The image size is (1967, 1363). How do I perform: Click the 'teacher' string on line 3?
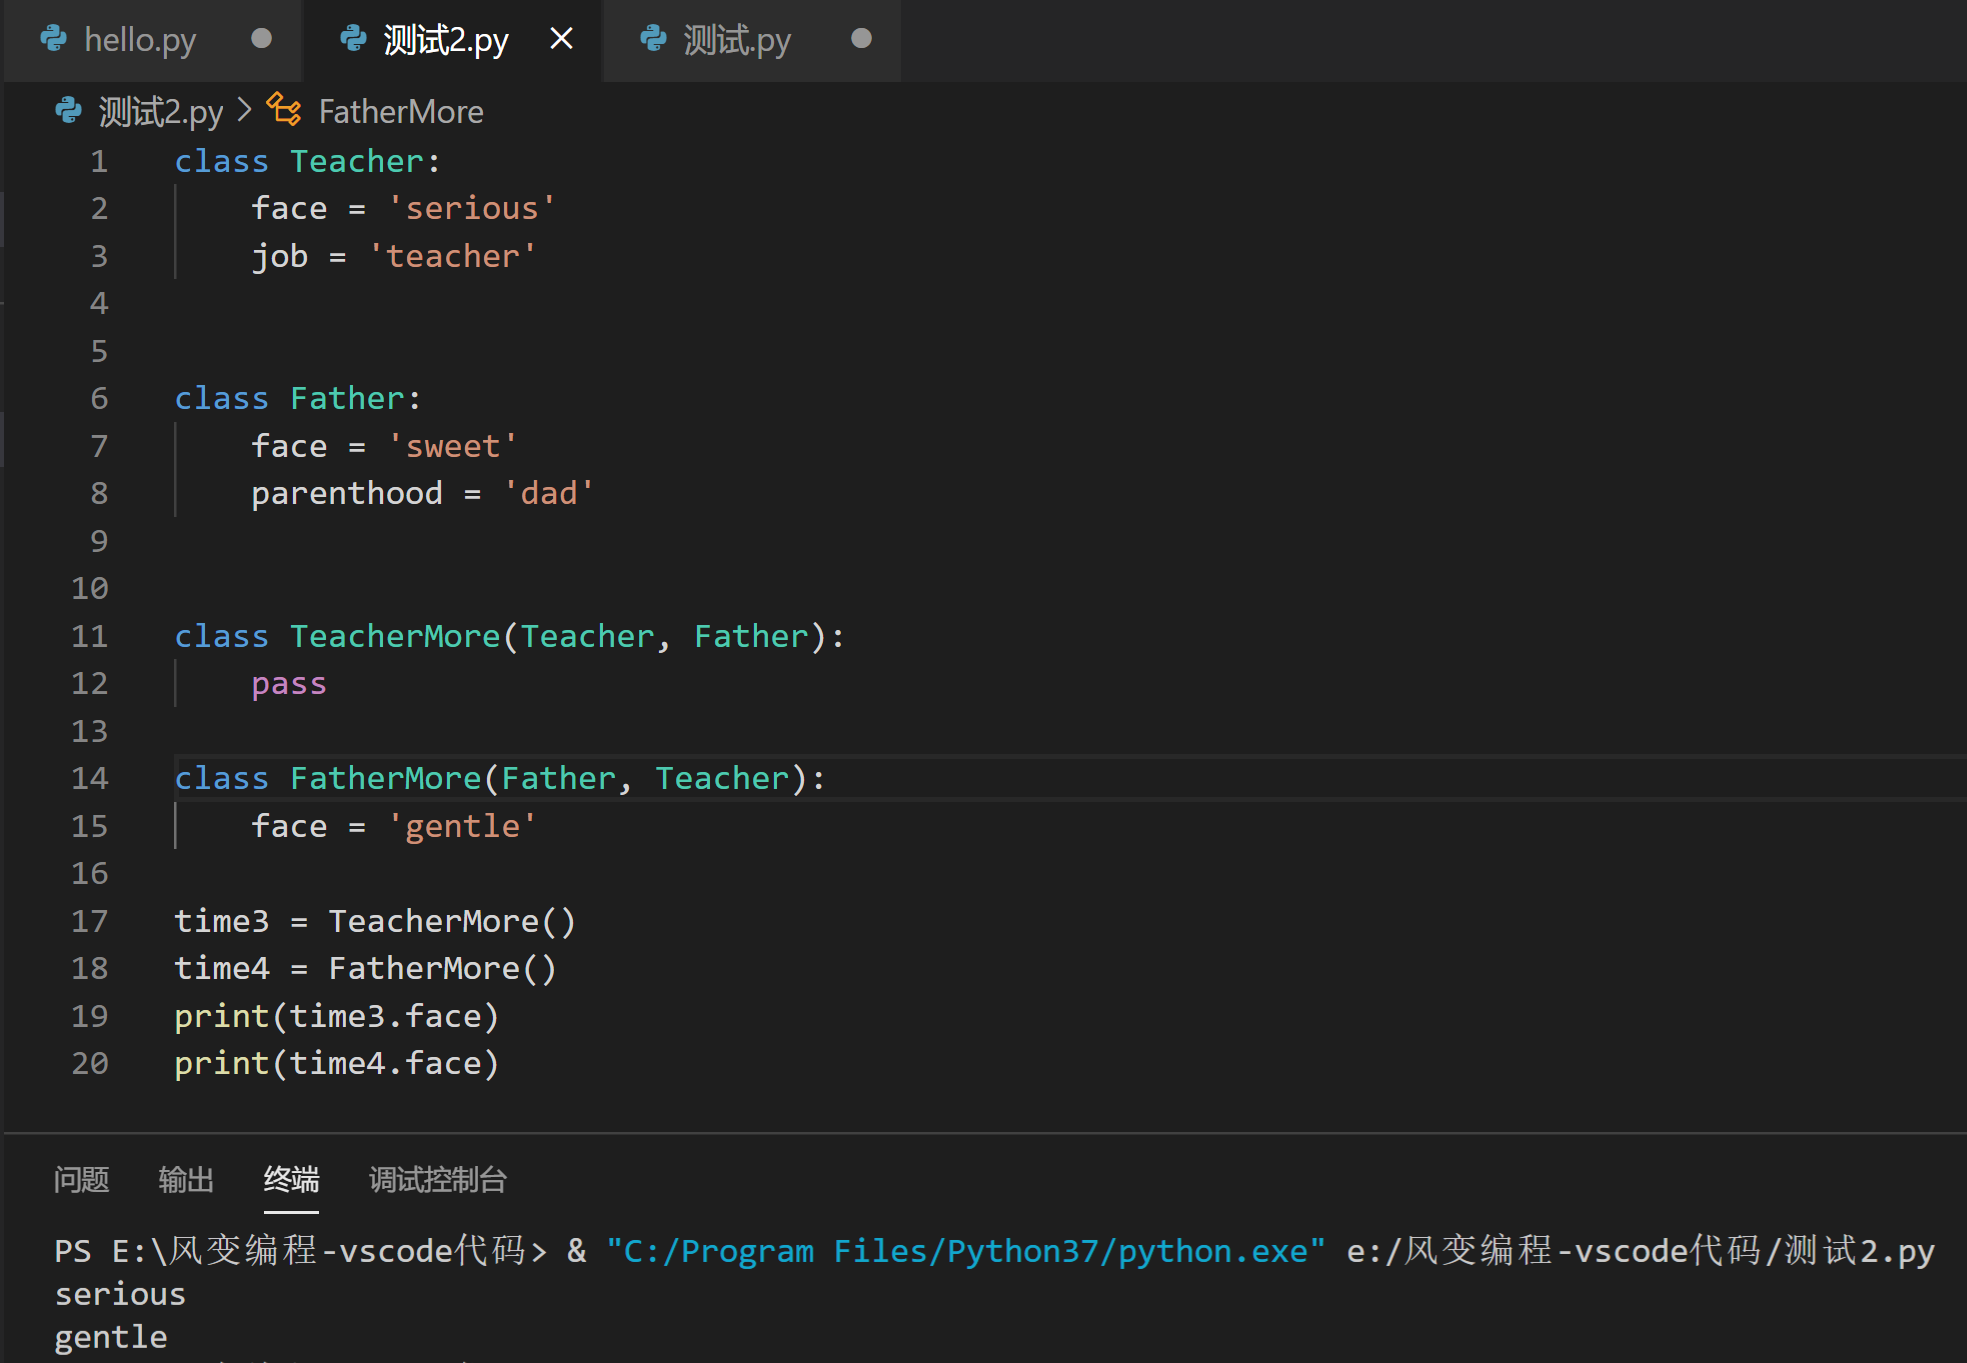(x=452, y=256)
